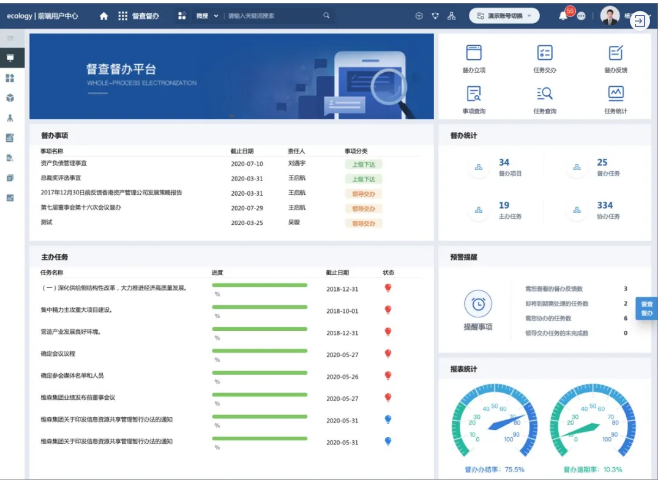The image size is (660, 484).
Task: Click the 提醒事项 alarm clock icon
Action: pos(478,304)
